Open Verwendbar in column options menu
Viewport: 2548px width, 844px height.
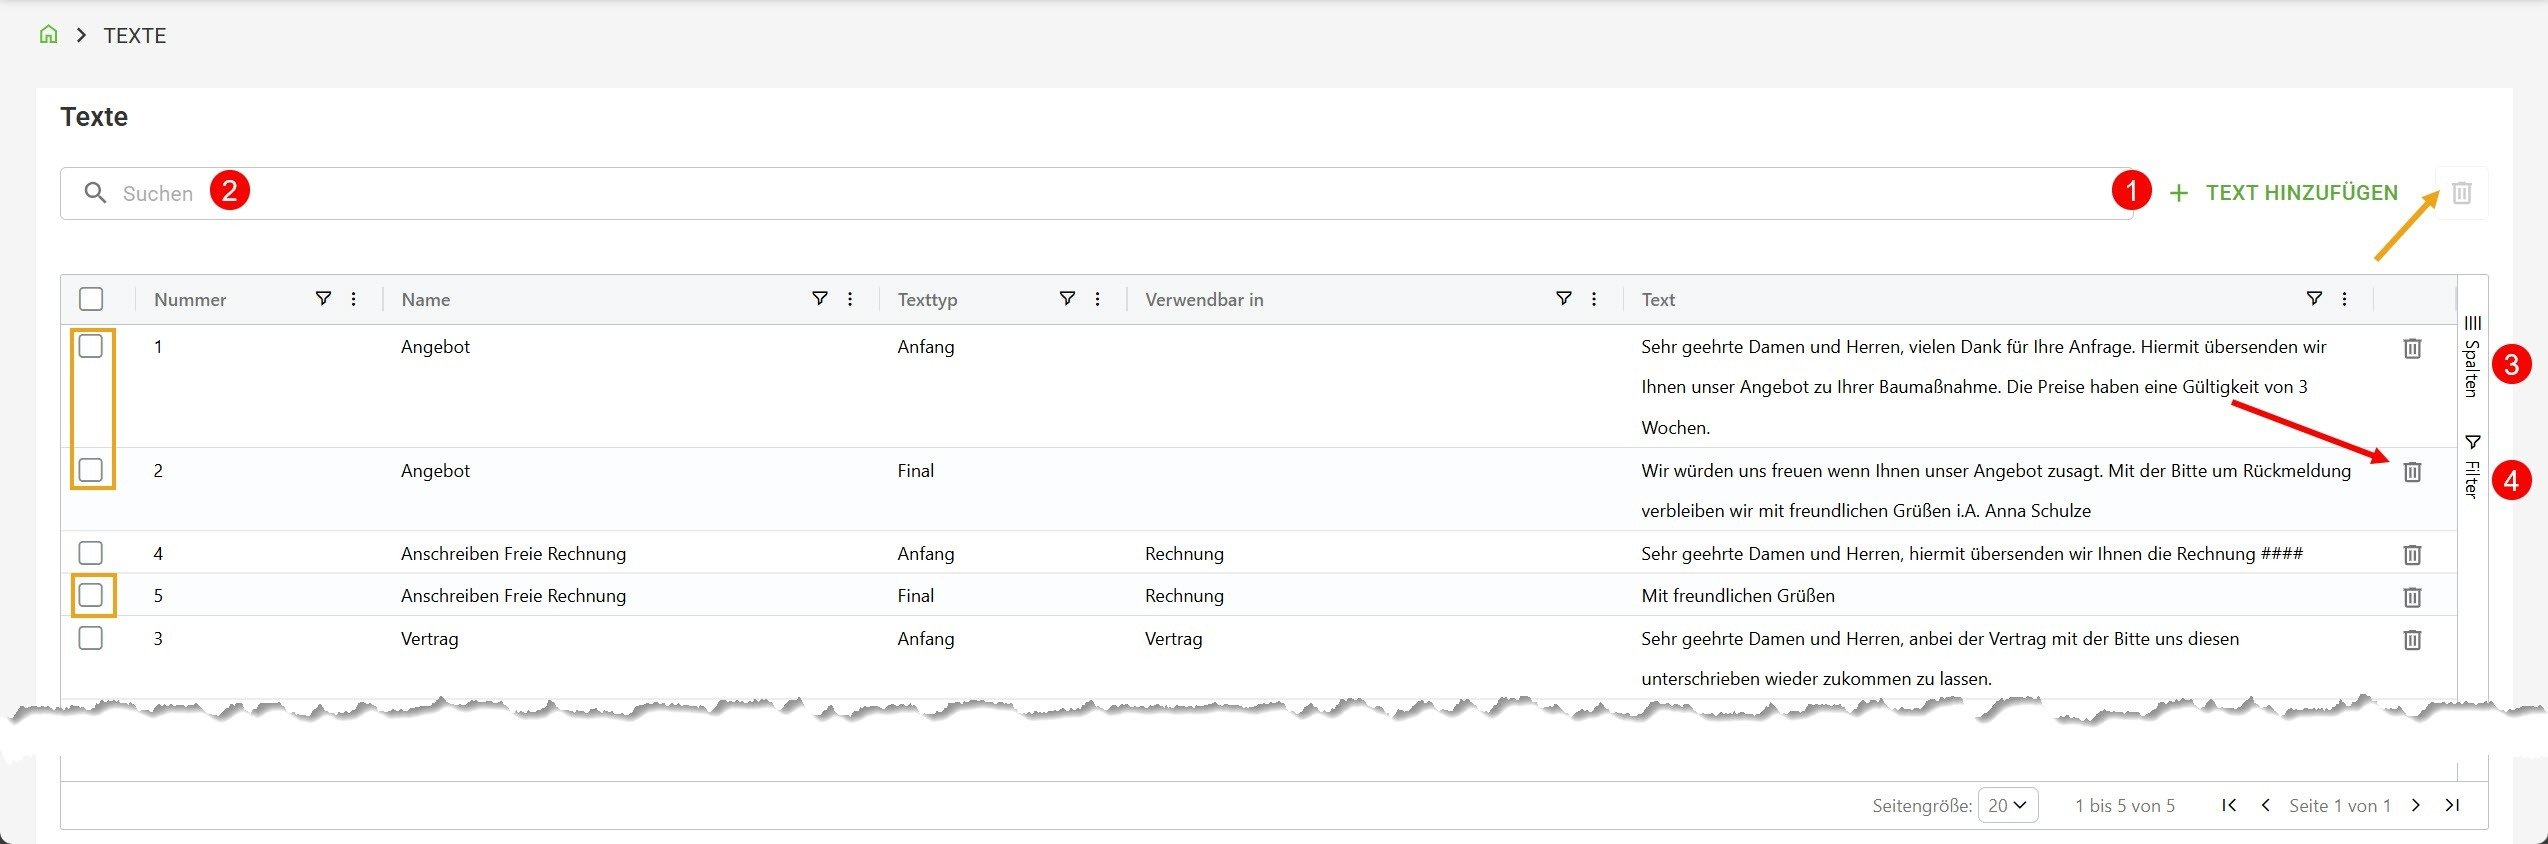tap(1594, 299)
